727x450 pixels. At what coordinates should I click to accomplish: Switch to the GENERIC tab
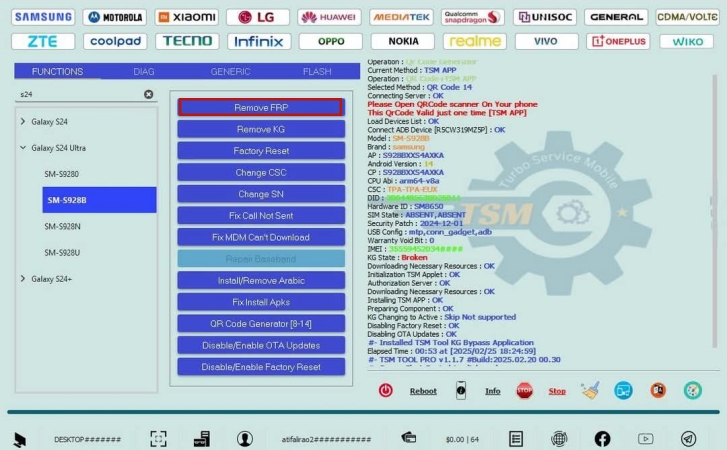230,71
